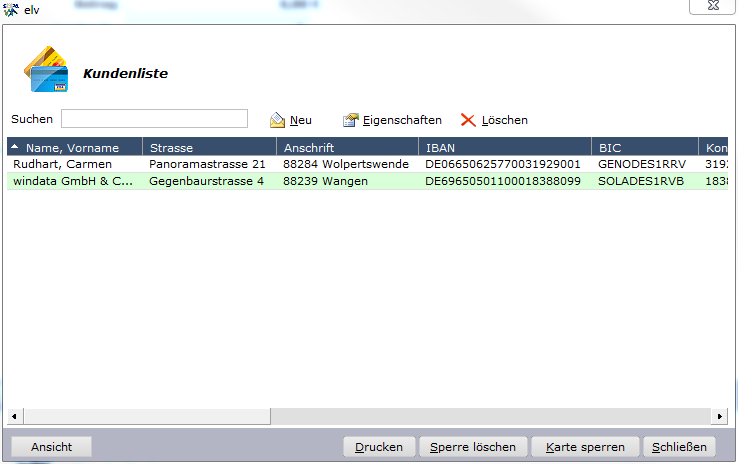Click the Eigenschaften properties icon
Image resolution: width=738 pixels, height=464 pixels.
[351, 120]
